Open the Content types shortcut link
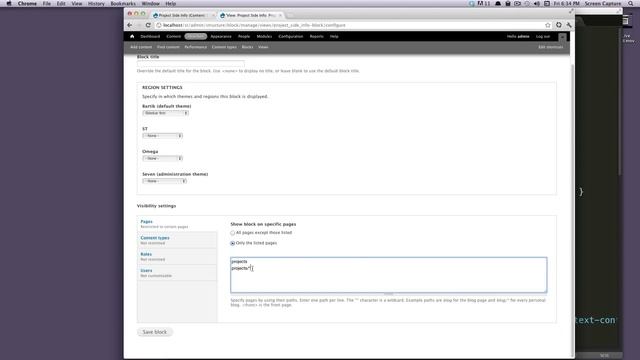 224,47
